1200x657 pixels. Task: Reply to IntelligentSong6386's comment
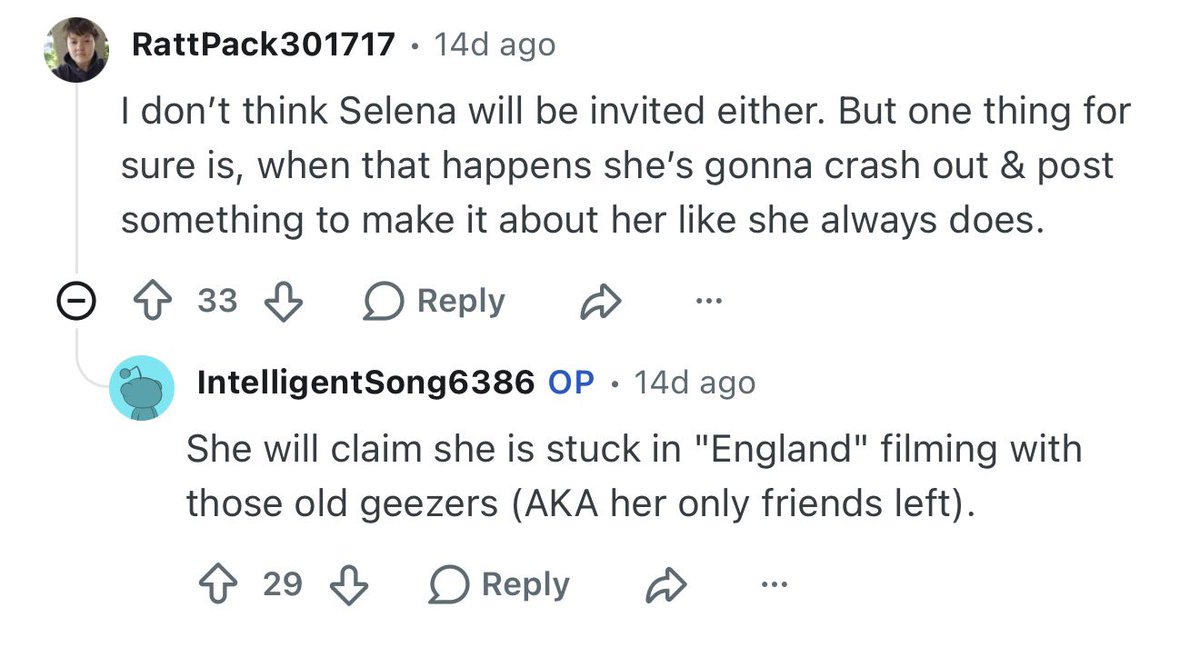tap(500, 584)
